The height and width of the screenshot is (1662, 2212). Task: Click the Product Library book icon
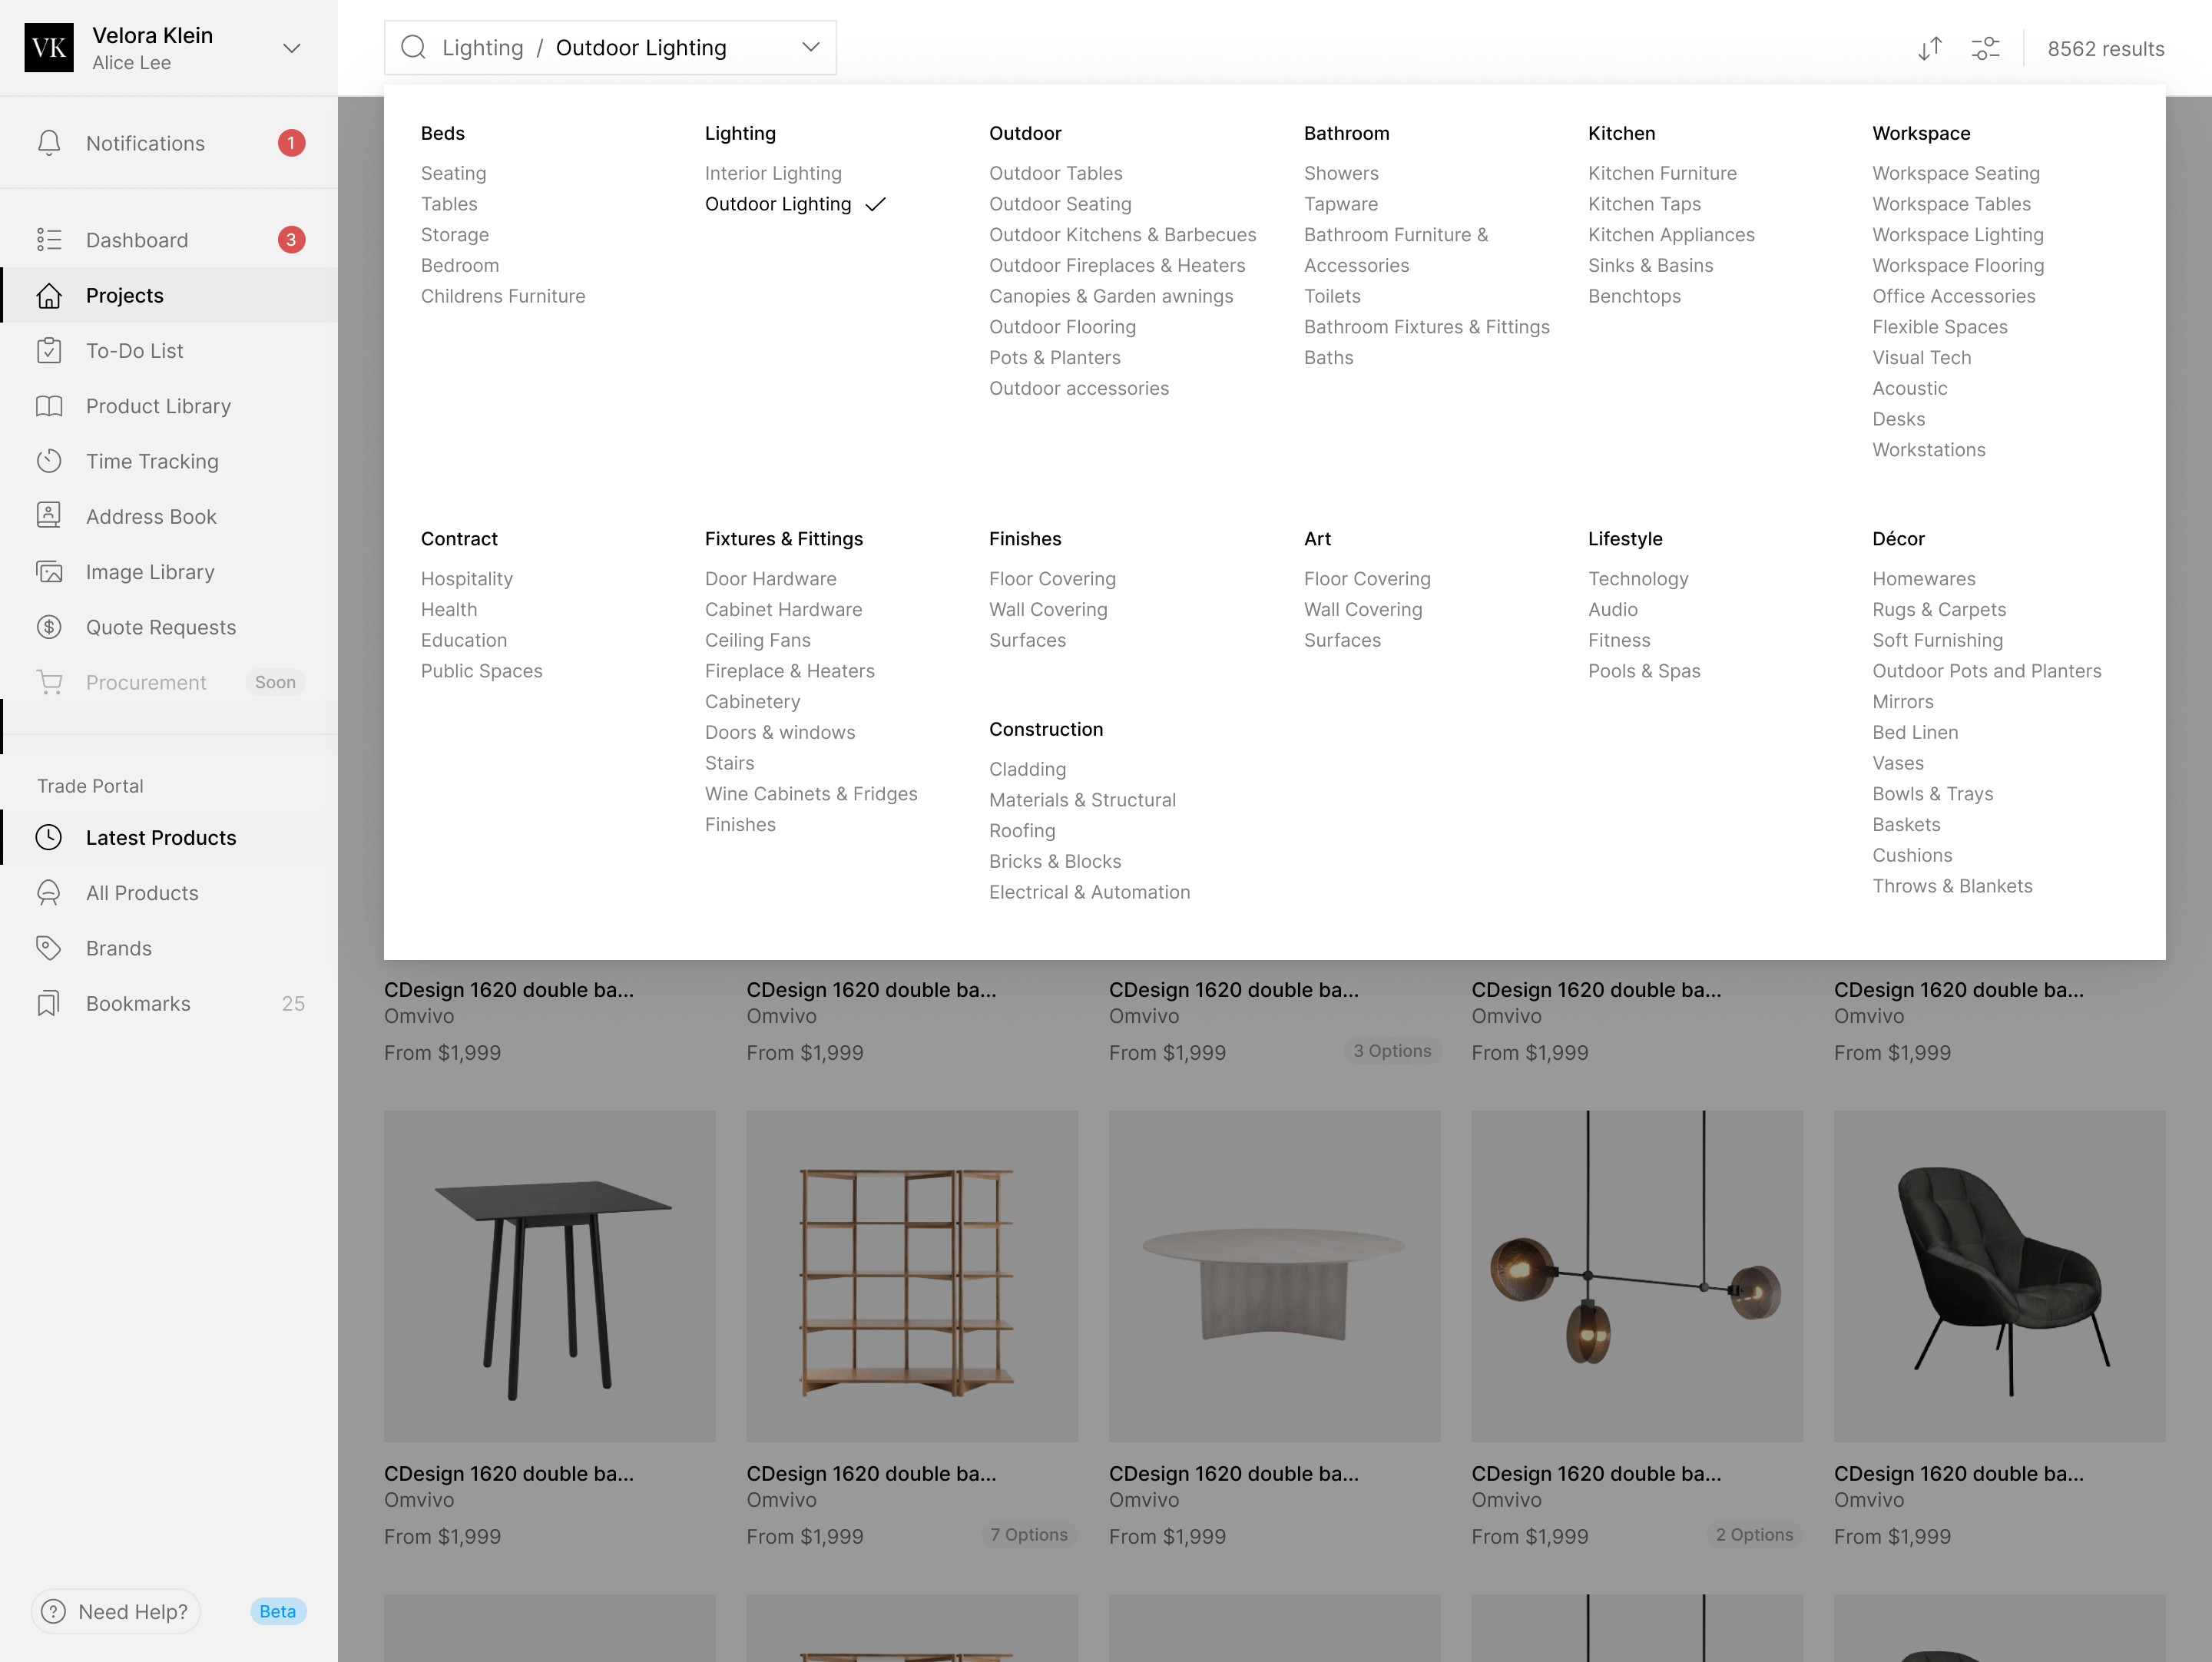coord(49,406)
